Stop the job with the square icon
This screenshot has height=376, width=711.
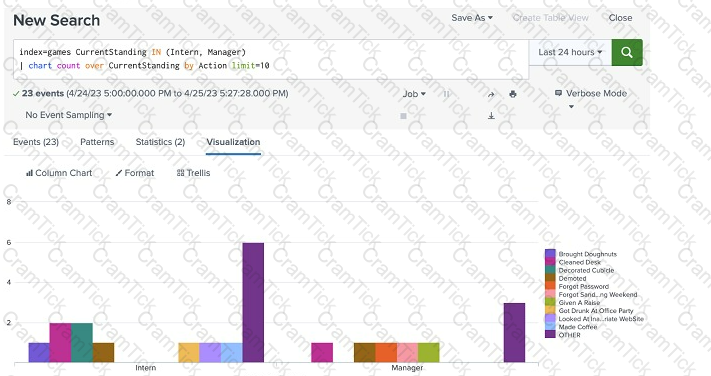[x=403, y=116]
